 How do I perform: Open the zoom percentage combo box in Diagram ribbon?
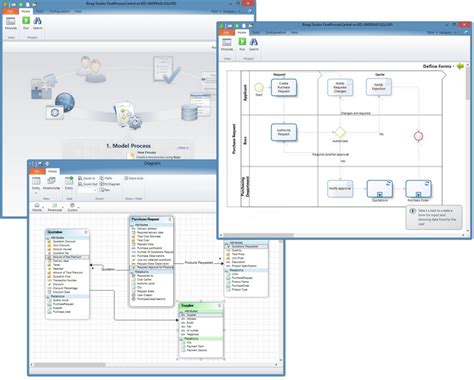(x=87, y=190)
